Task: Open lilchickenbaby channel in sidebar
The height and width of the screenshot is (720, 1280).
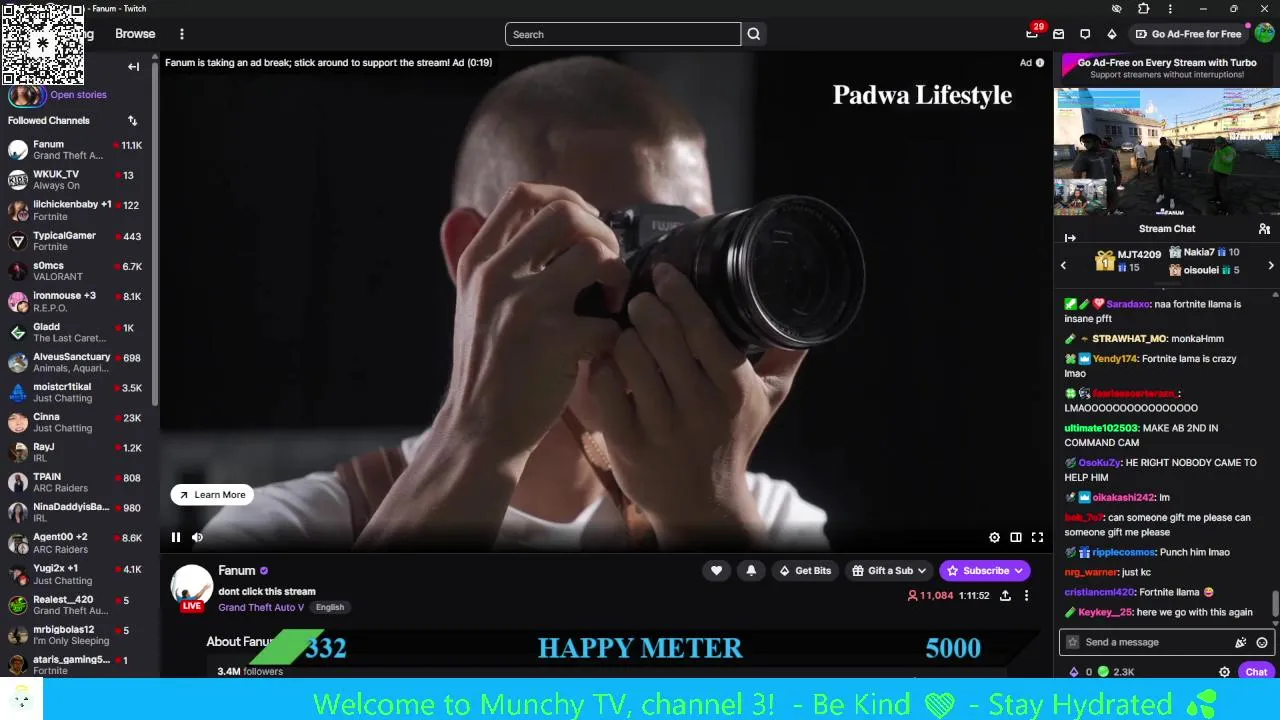Action: coord(76,210)
